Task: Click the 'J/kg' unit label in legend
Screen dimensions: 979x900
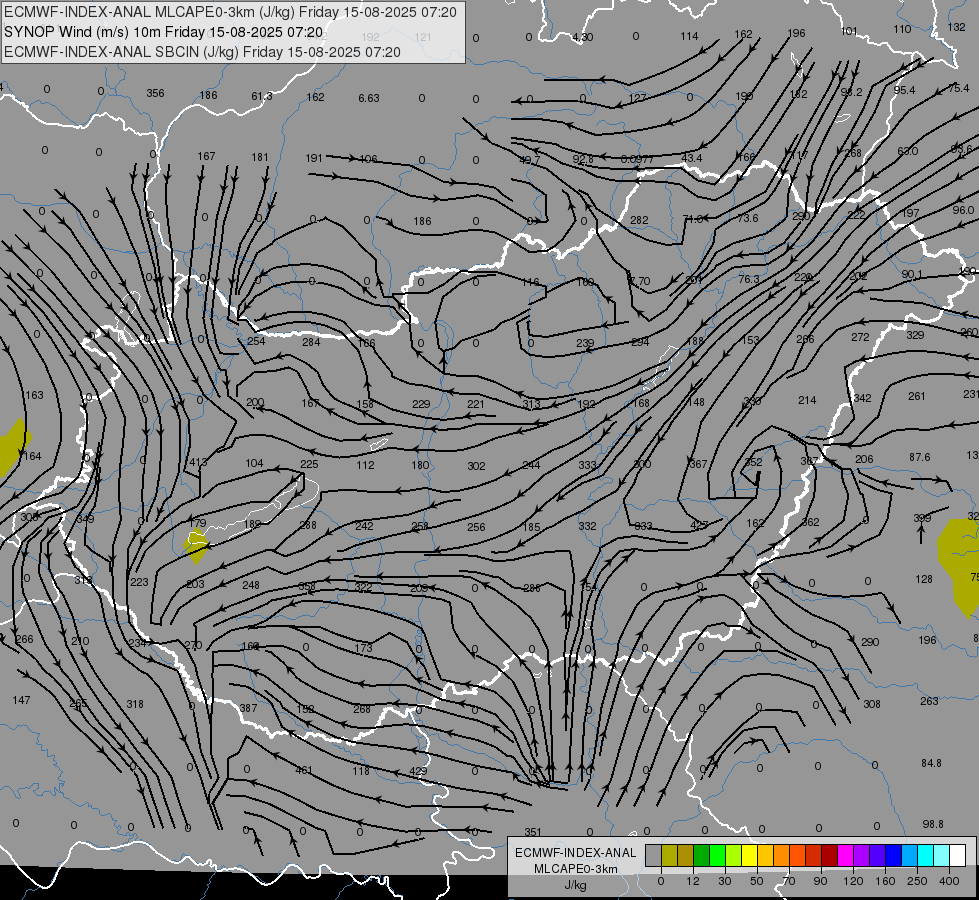Action: 576,885
